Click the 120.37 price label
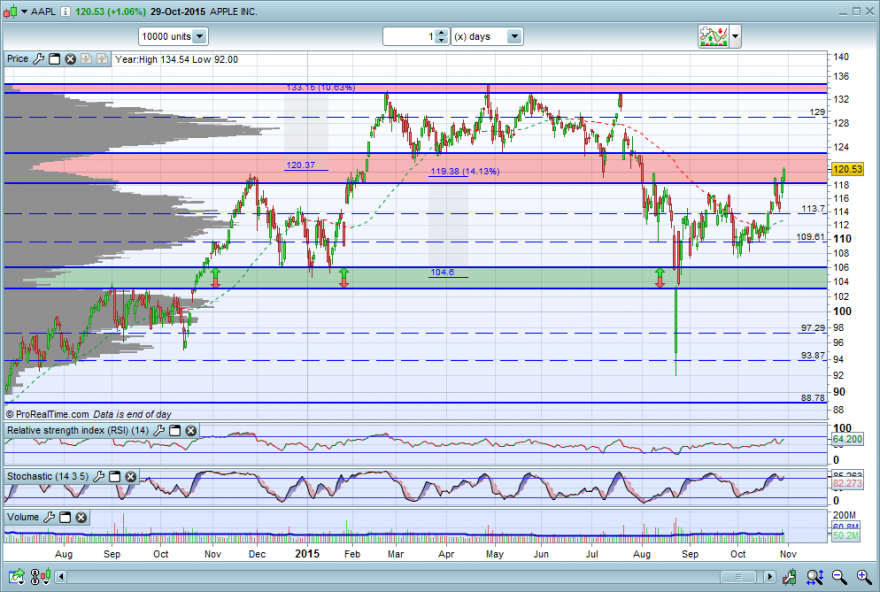 tap(301, 165)
